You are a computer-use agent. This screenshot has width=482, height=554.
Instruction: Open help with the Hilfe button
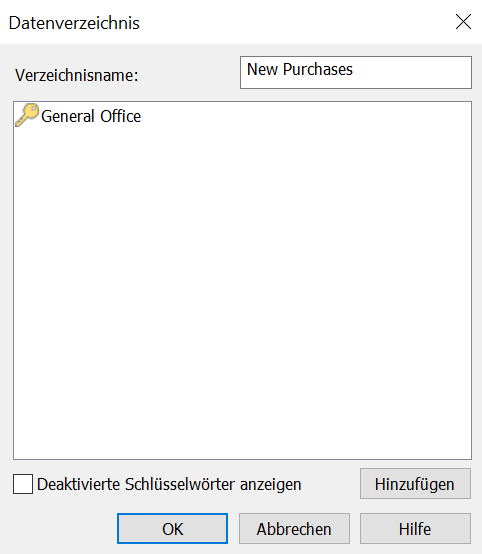(x=415, y=529)
